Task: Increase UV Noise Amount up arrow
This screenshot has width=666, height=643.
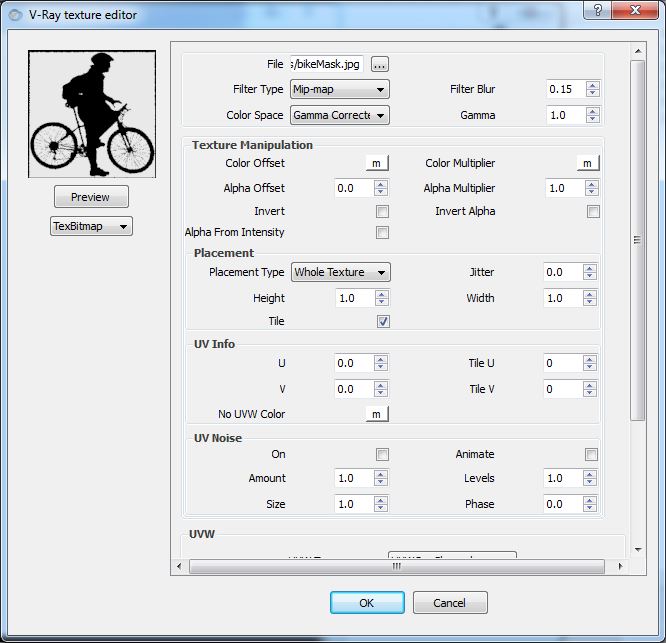Action: point(381,474)
